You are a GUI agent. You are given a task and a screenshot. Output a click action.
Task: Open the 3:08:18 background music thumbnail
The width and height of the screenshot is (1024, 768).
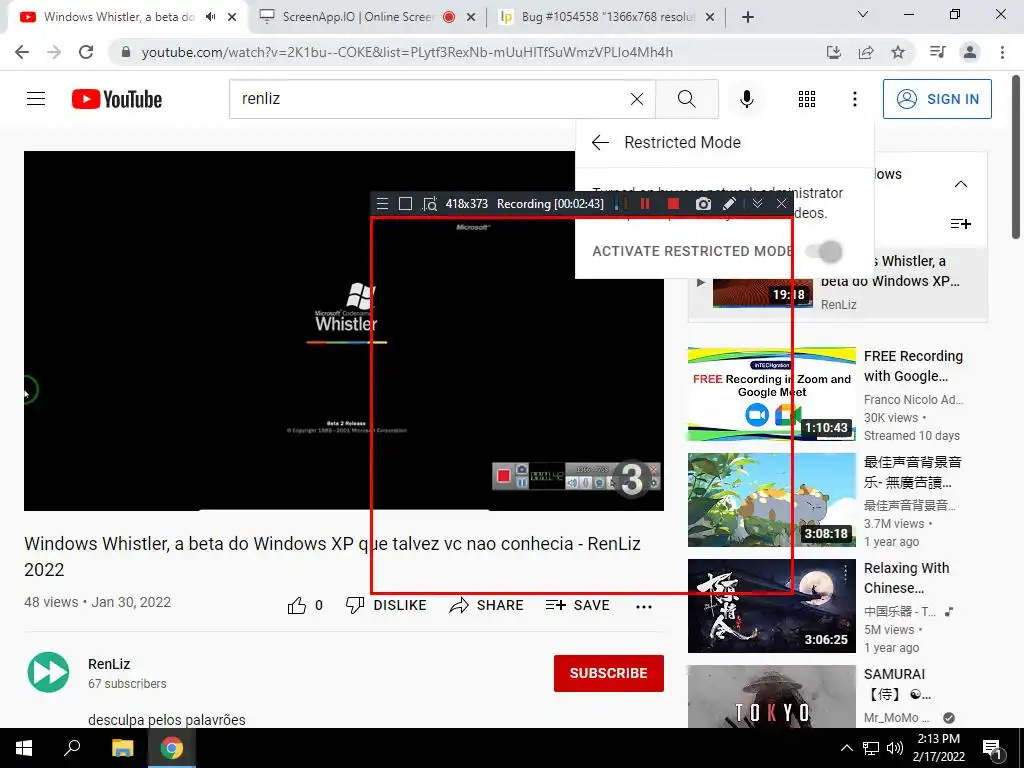click(x=771, y=500)
